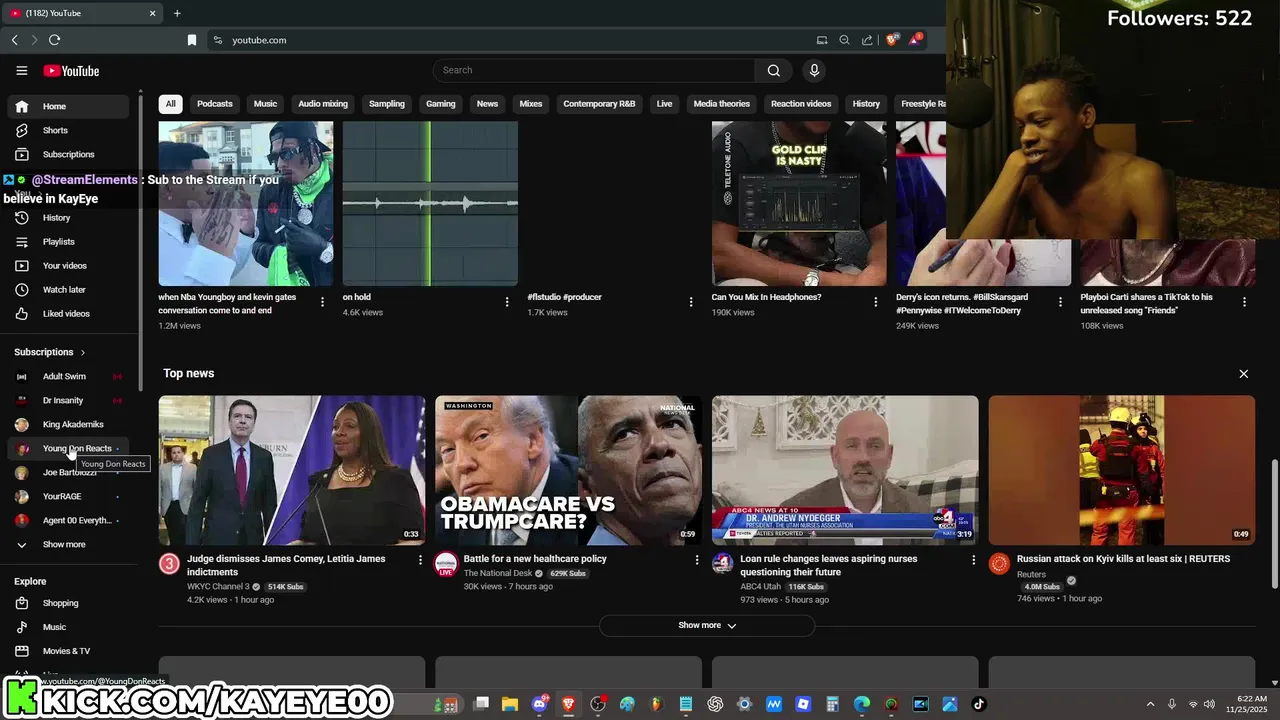The width and height of the screenshot is (1280, 720).
Task: Select the Music filter chip
Action: pyautogui.click(x=265, y=104)
